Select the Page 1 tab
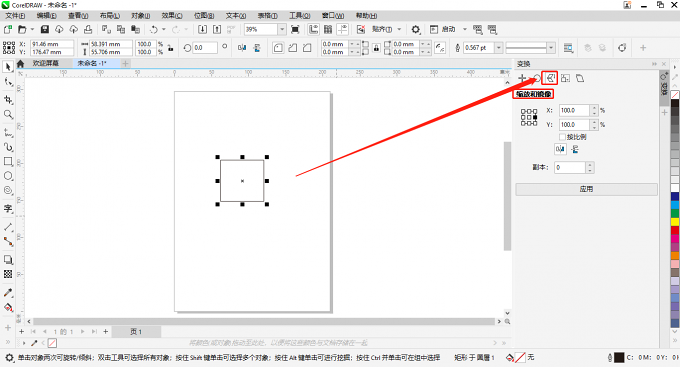This screenshot has width=680, height=367. point(136,332)
